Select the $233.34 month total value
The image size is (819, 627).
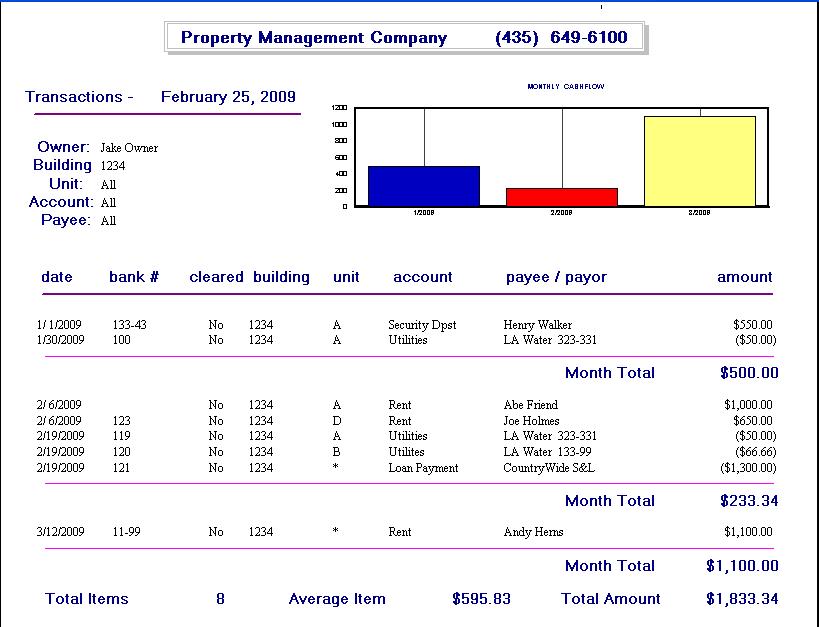(748, 501)
